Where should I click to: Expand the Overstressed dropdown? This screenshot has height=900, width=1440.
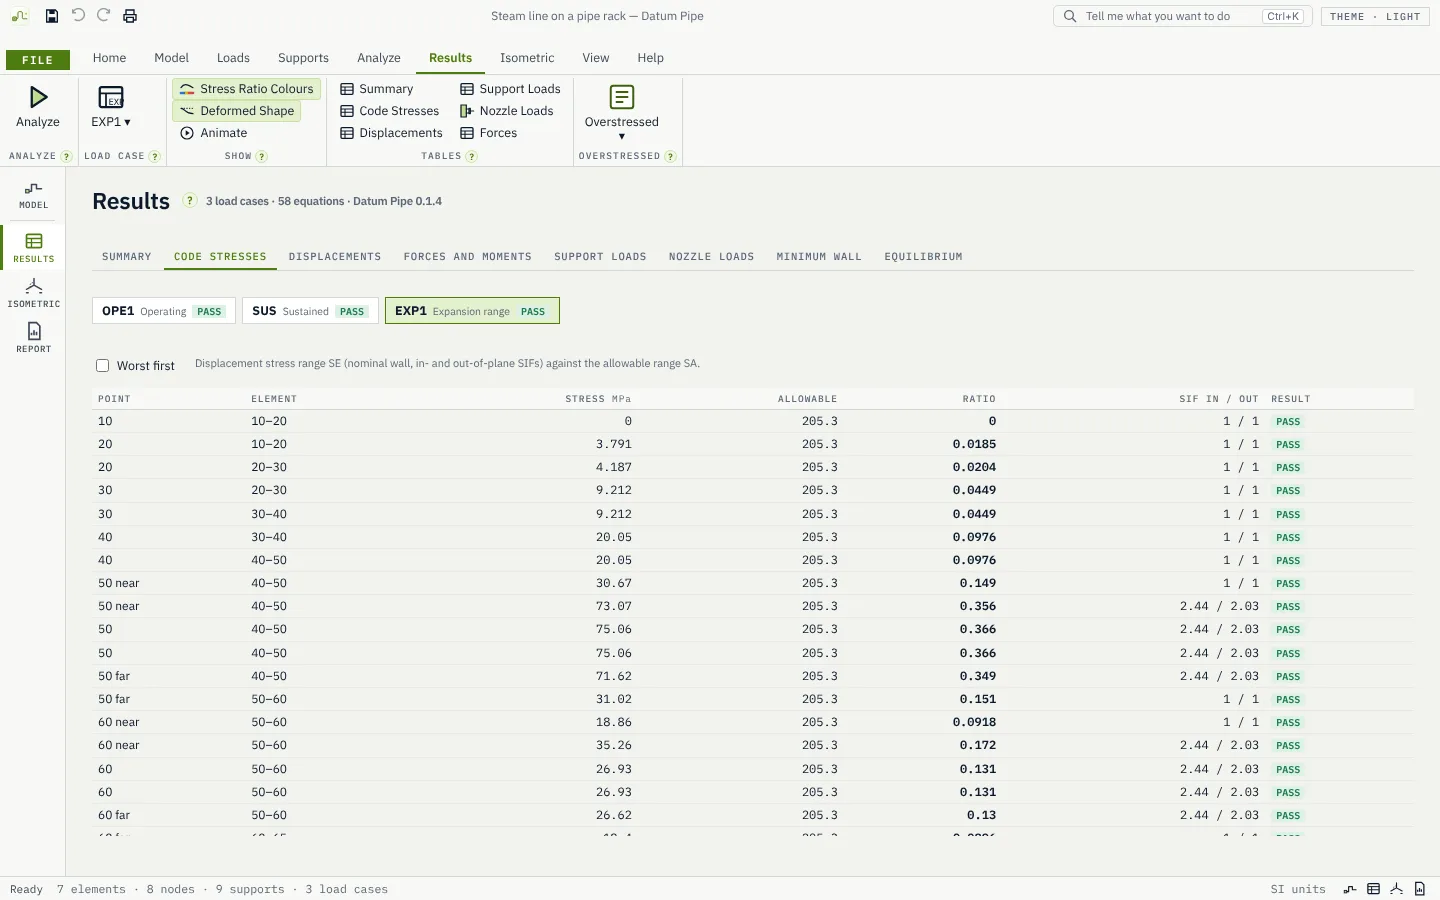(622, 112)
